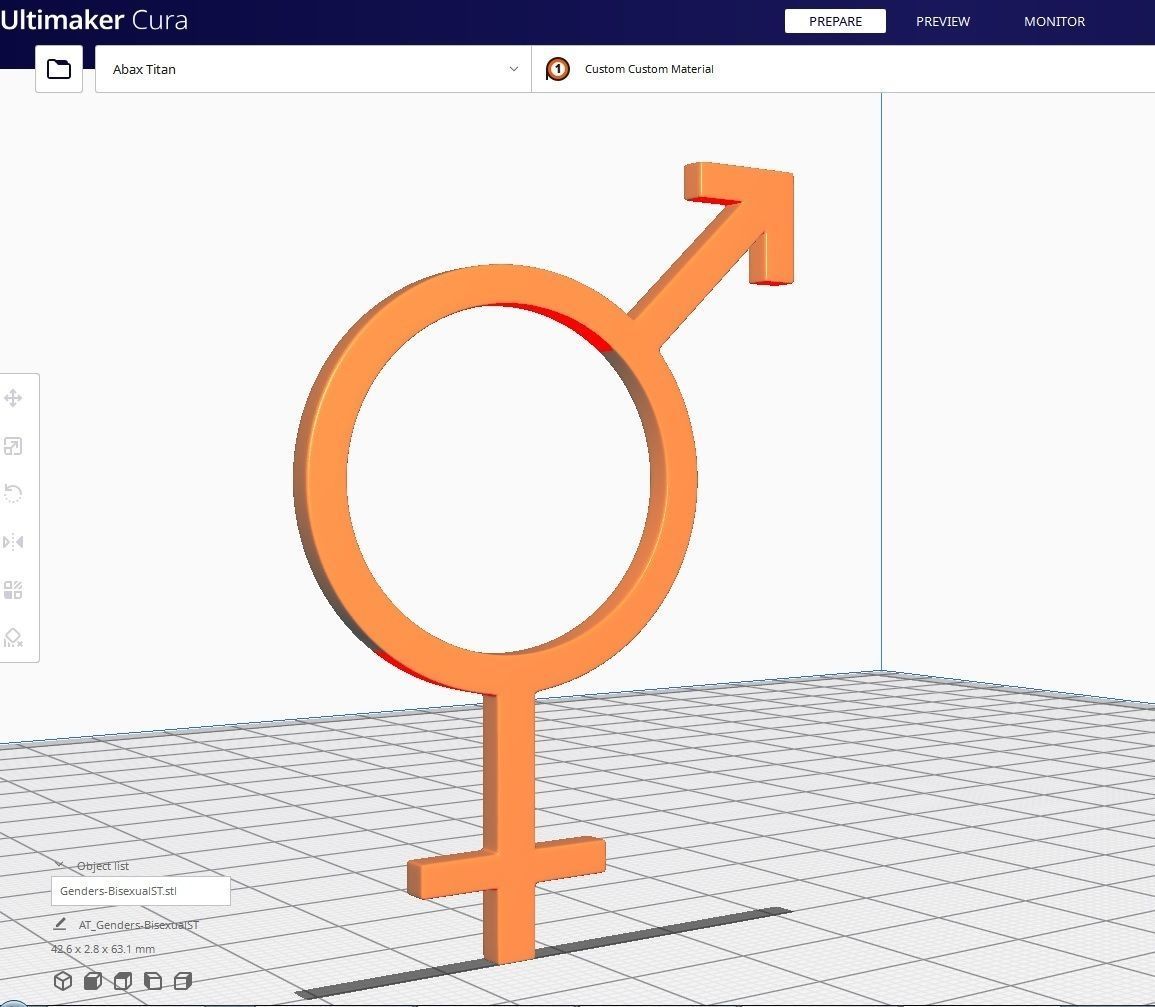Screen dimensions: 1155x1007
Task: Select Genders-BisexualST.stl in object list
Action: pyautogui.click(x=141, y=891)
